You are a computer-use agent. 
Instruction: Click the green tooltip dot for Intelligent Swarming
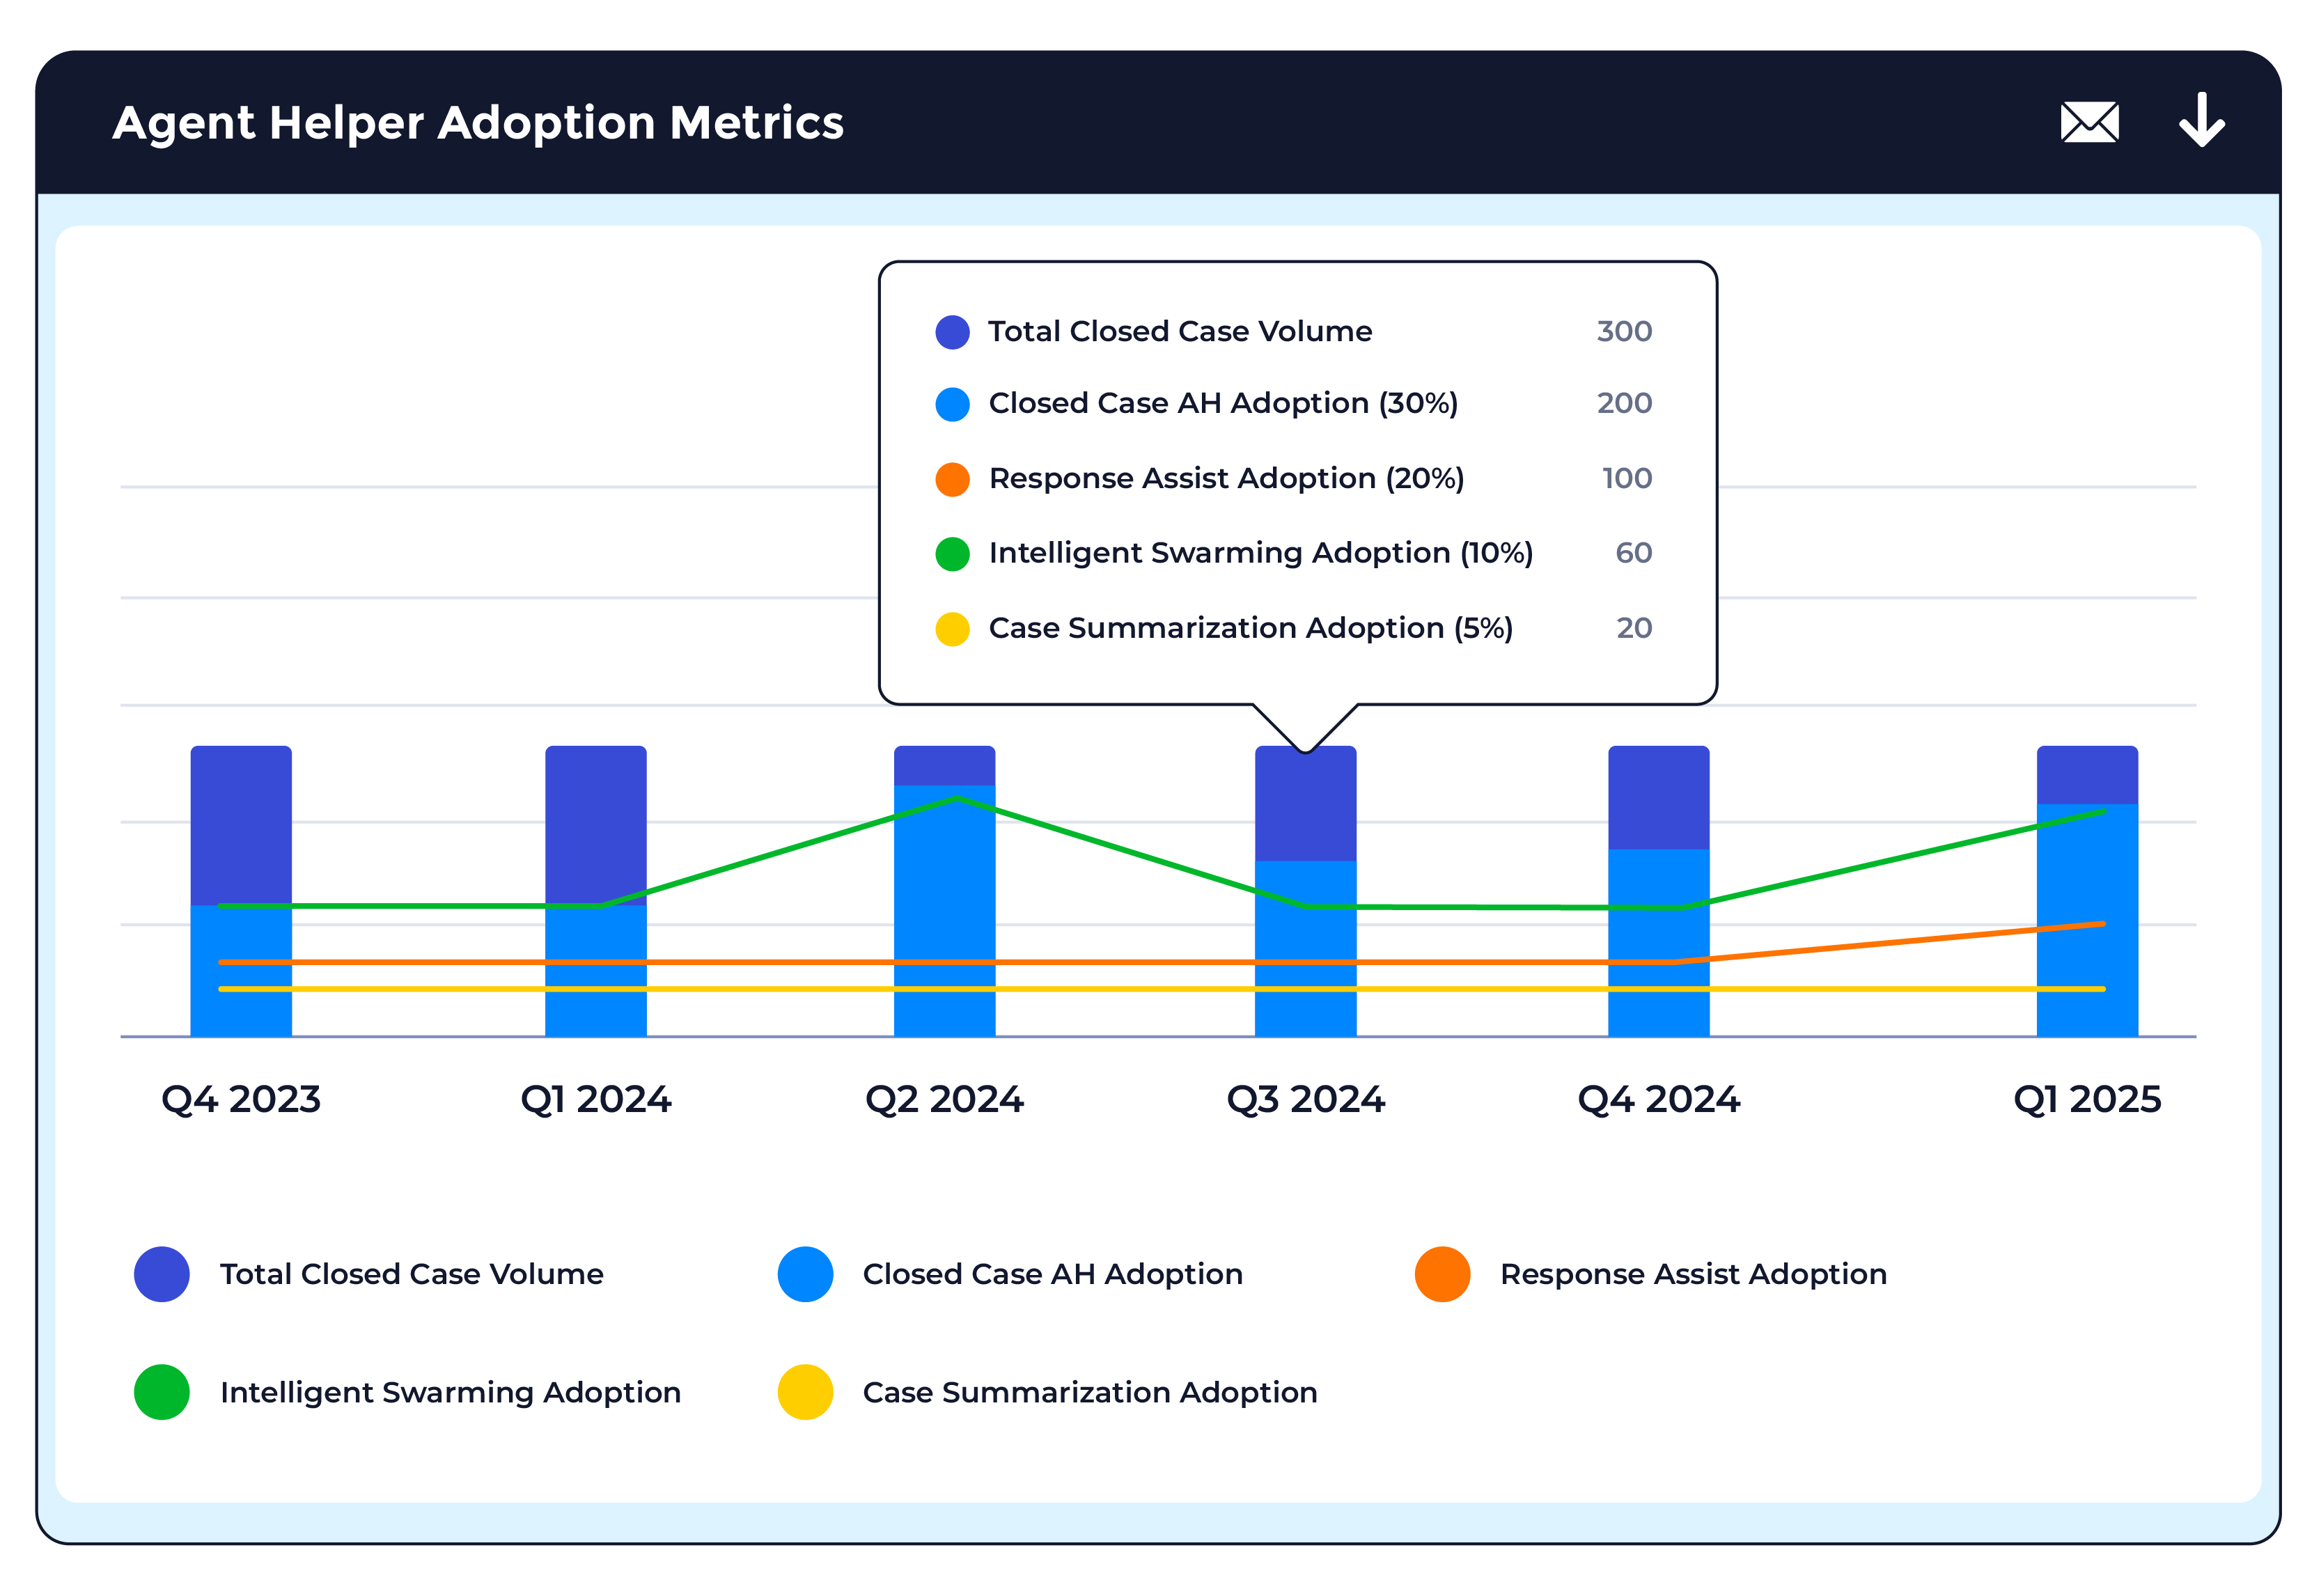[x=952, y=554]
